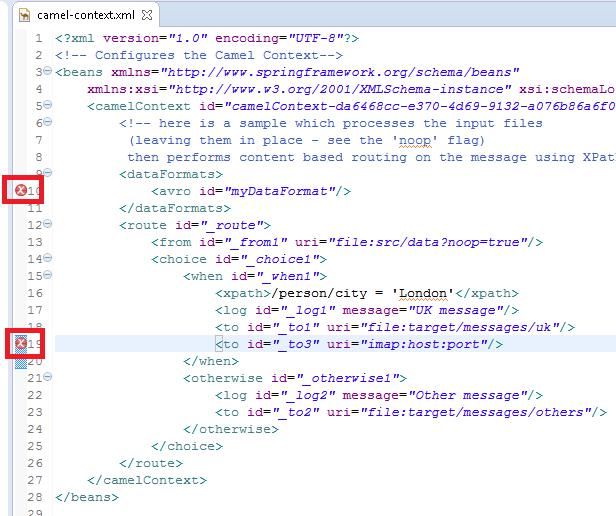The height and width of the screenshot is (516, 616).
Task: Collapse the comment block on line 6
Action: coord(48,123)
